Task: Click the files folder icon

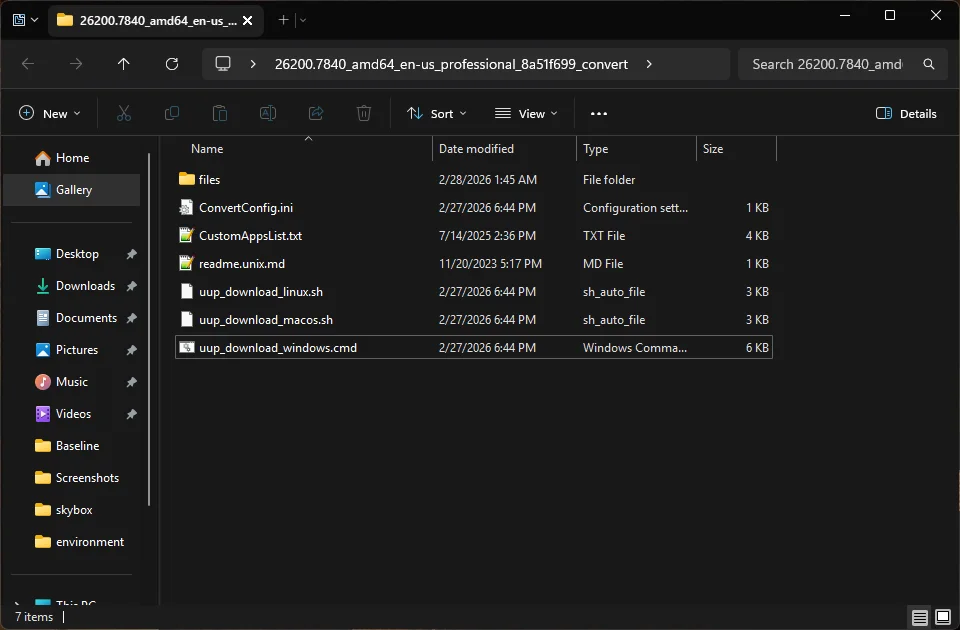Action: click(187, 179)
